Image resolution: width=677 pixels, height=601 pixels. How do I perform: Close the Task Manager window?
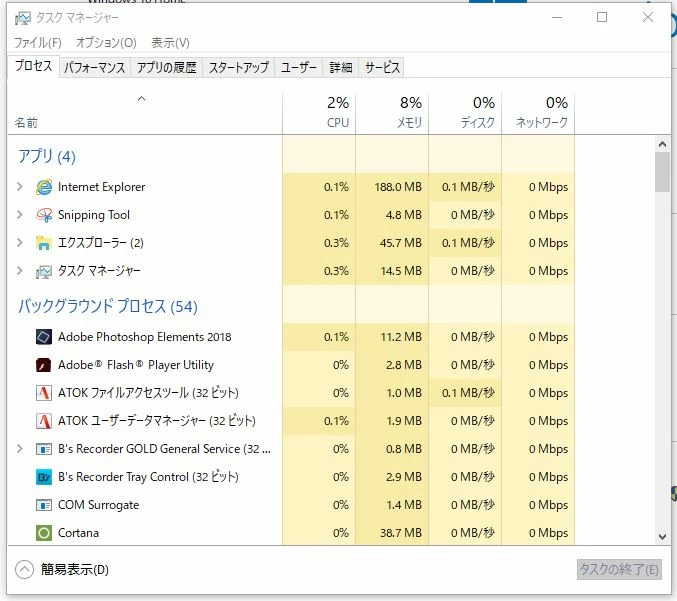pos(648,18)
